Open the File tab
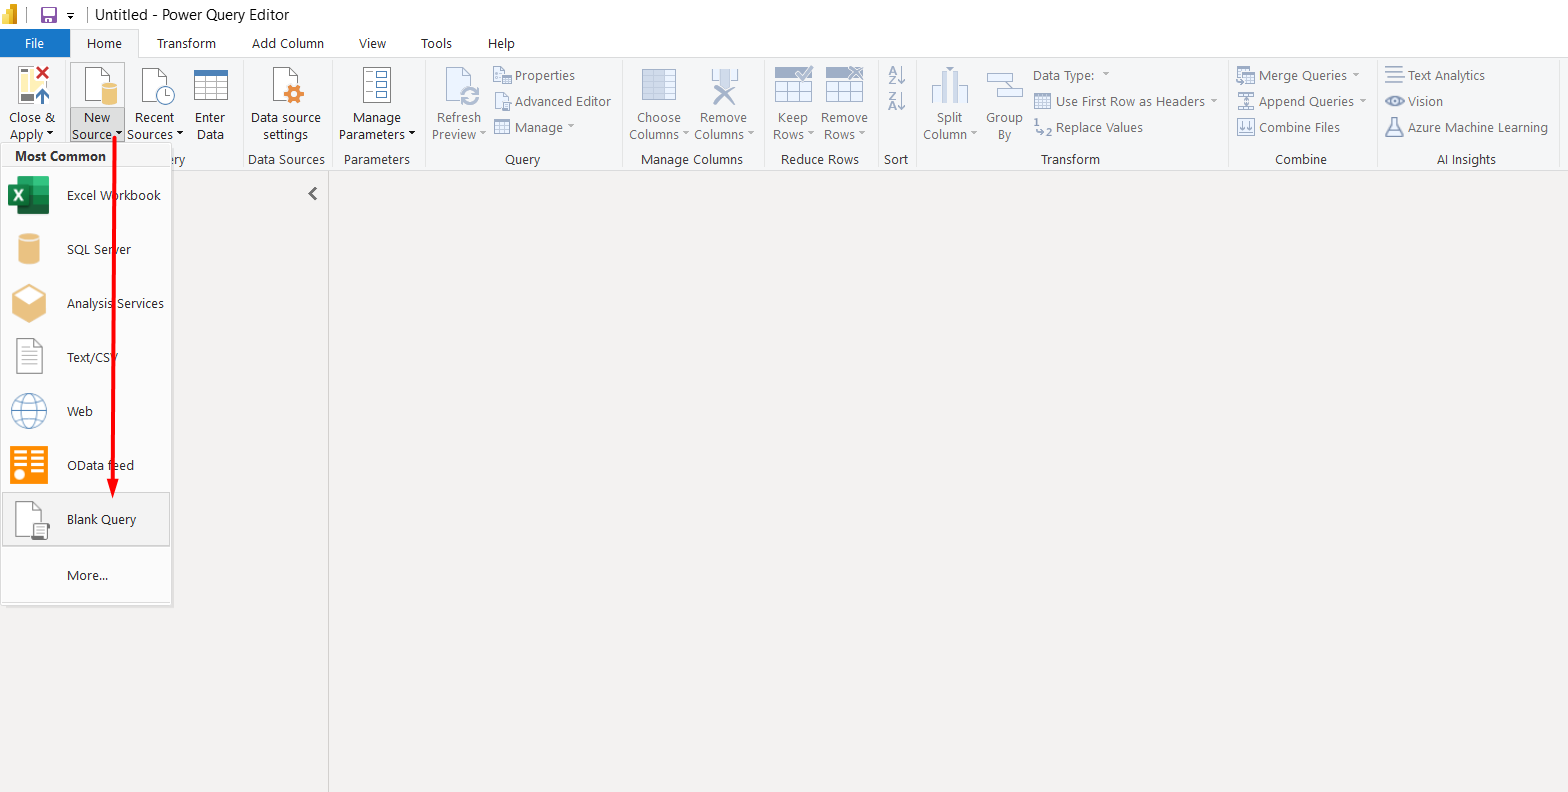This screenshot has height=792, width=1568. pyautogui.click(x=35, y=43)
